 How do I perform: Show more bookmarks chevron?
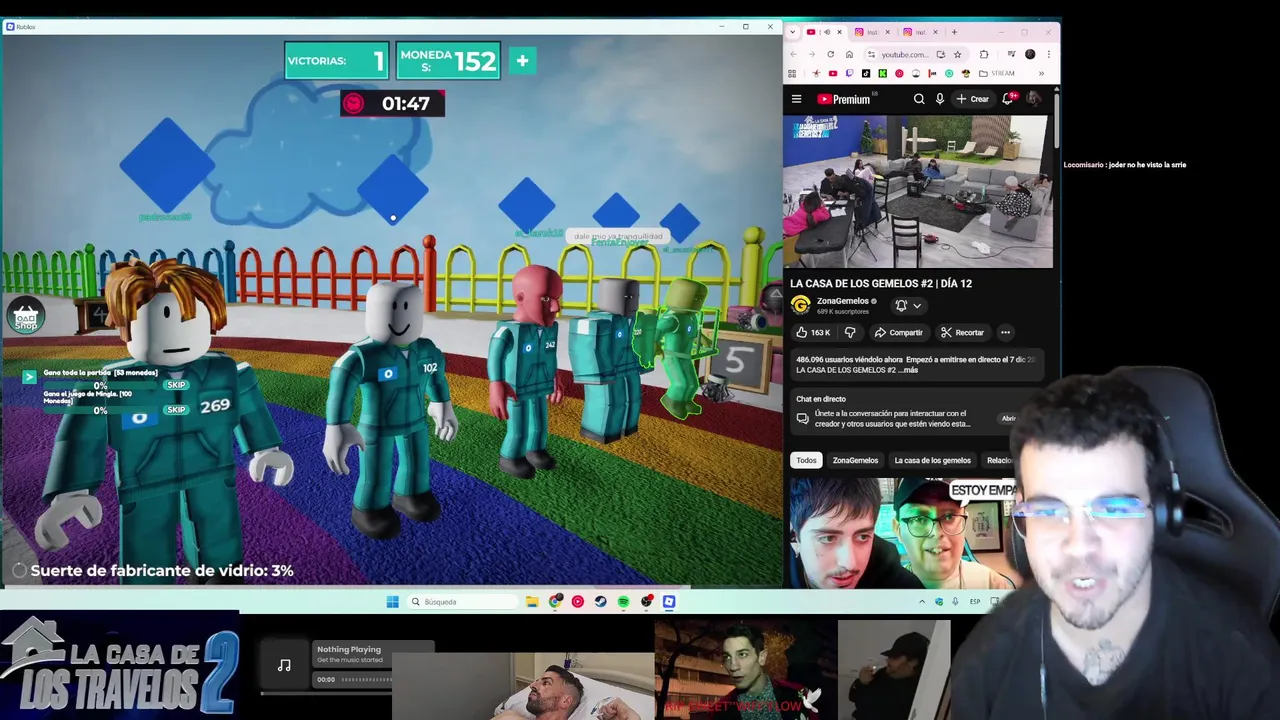pos(1041,73)
